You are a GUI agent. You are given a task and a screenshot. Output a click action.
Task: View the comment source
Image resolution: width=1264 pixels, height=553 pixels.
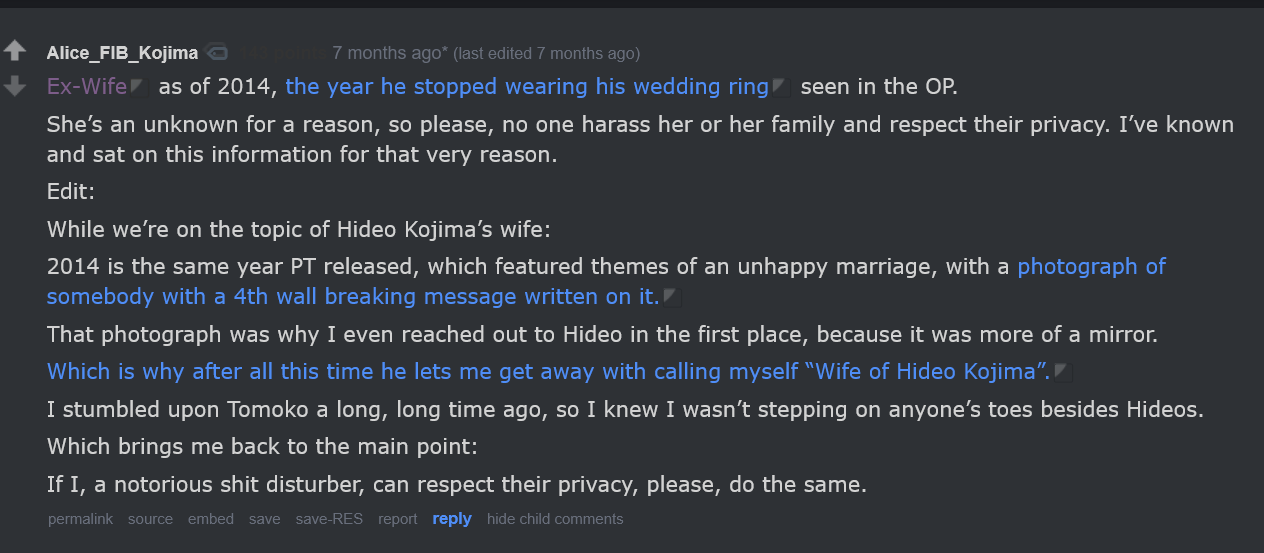(150, 519)
